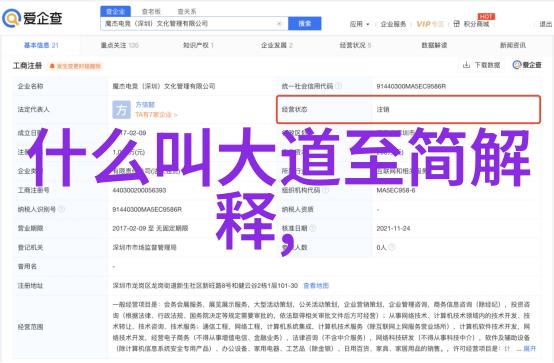Screen dimensions: 554x363
Task: Click the 查看地图 link
Action: [316, 286]
